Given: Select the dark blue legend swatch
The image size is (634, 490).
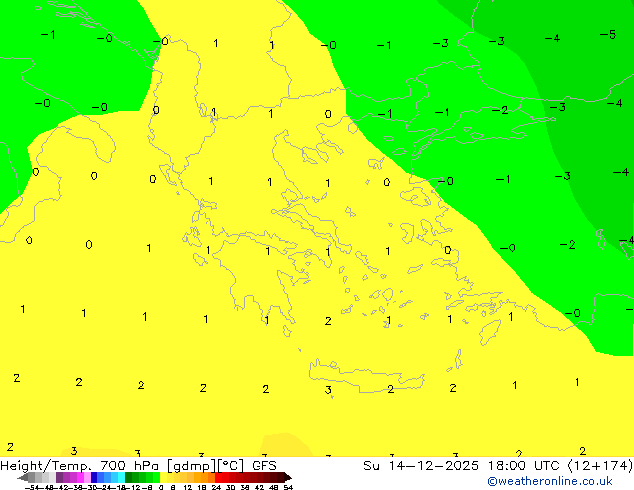Looking at the screenshot, I should [94, 477].
